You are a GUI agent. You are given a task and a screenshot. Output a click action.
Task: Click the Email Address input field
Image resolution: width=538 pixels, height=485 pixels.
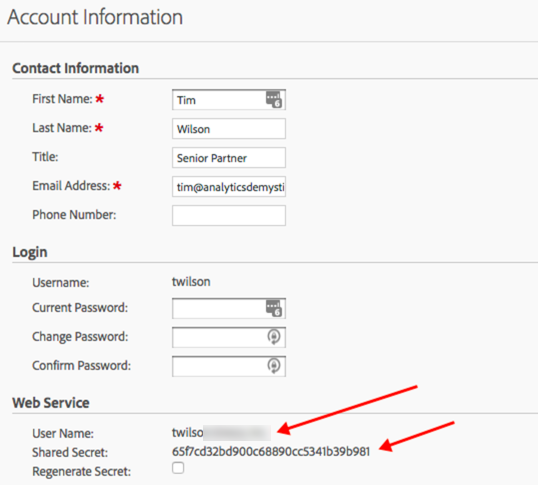229,187
